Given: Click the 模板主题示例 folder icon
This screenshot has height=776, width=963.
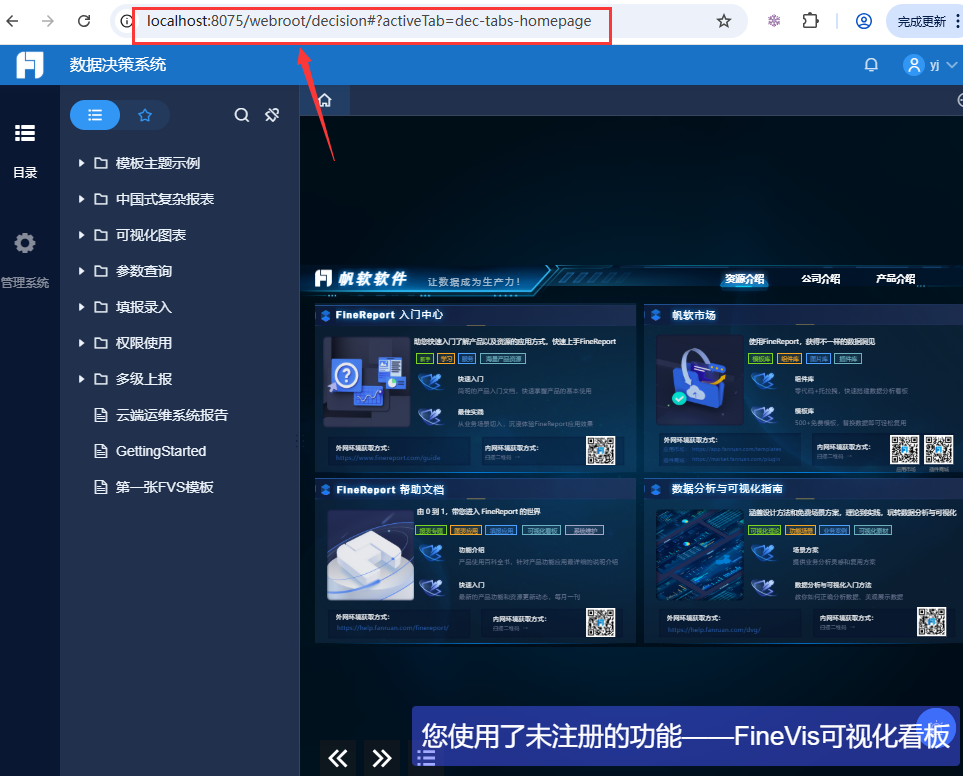Looking at the screenshot, I should click(101, 163).
